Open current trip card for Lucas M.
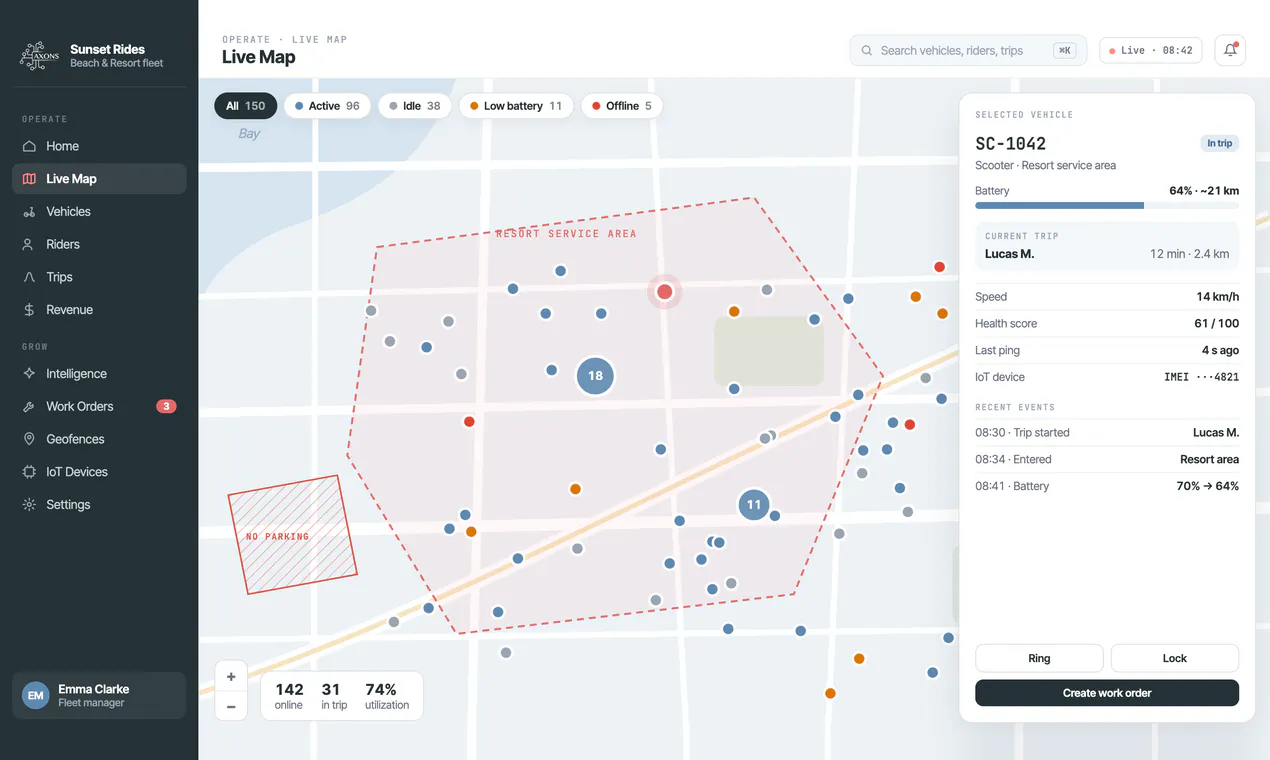 (1107, 246)
